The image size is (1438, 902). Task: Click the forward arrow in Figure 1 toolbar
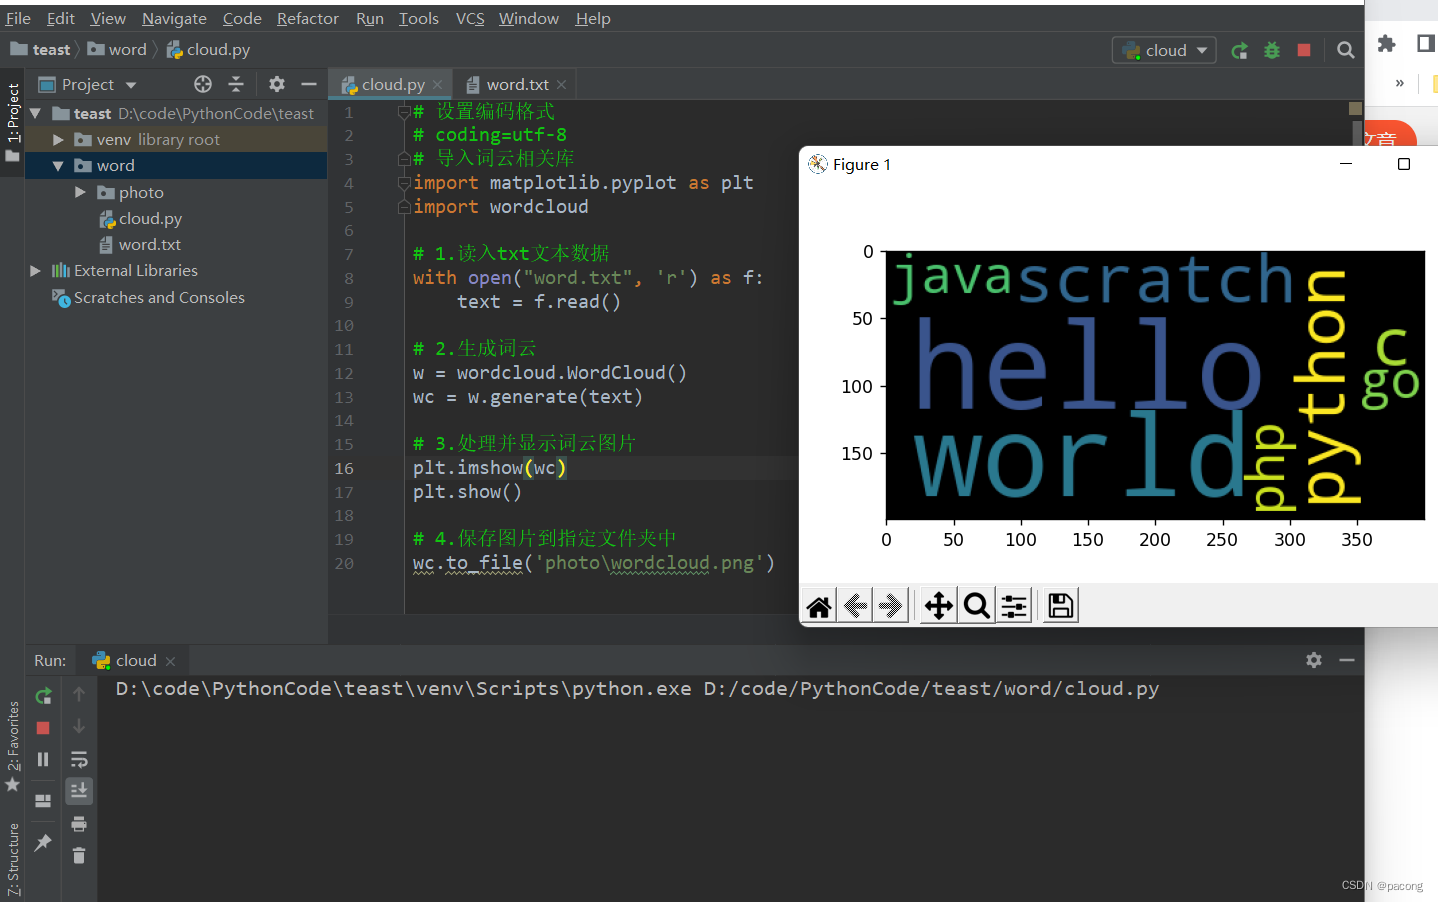coord(891,606)
